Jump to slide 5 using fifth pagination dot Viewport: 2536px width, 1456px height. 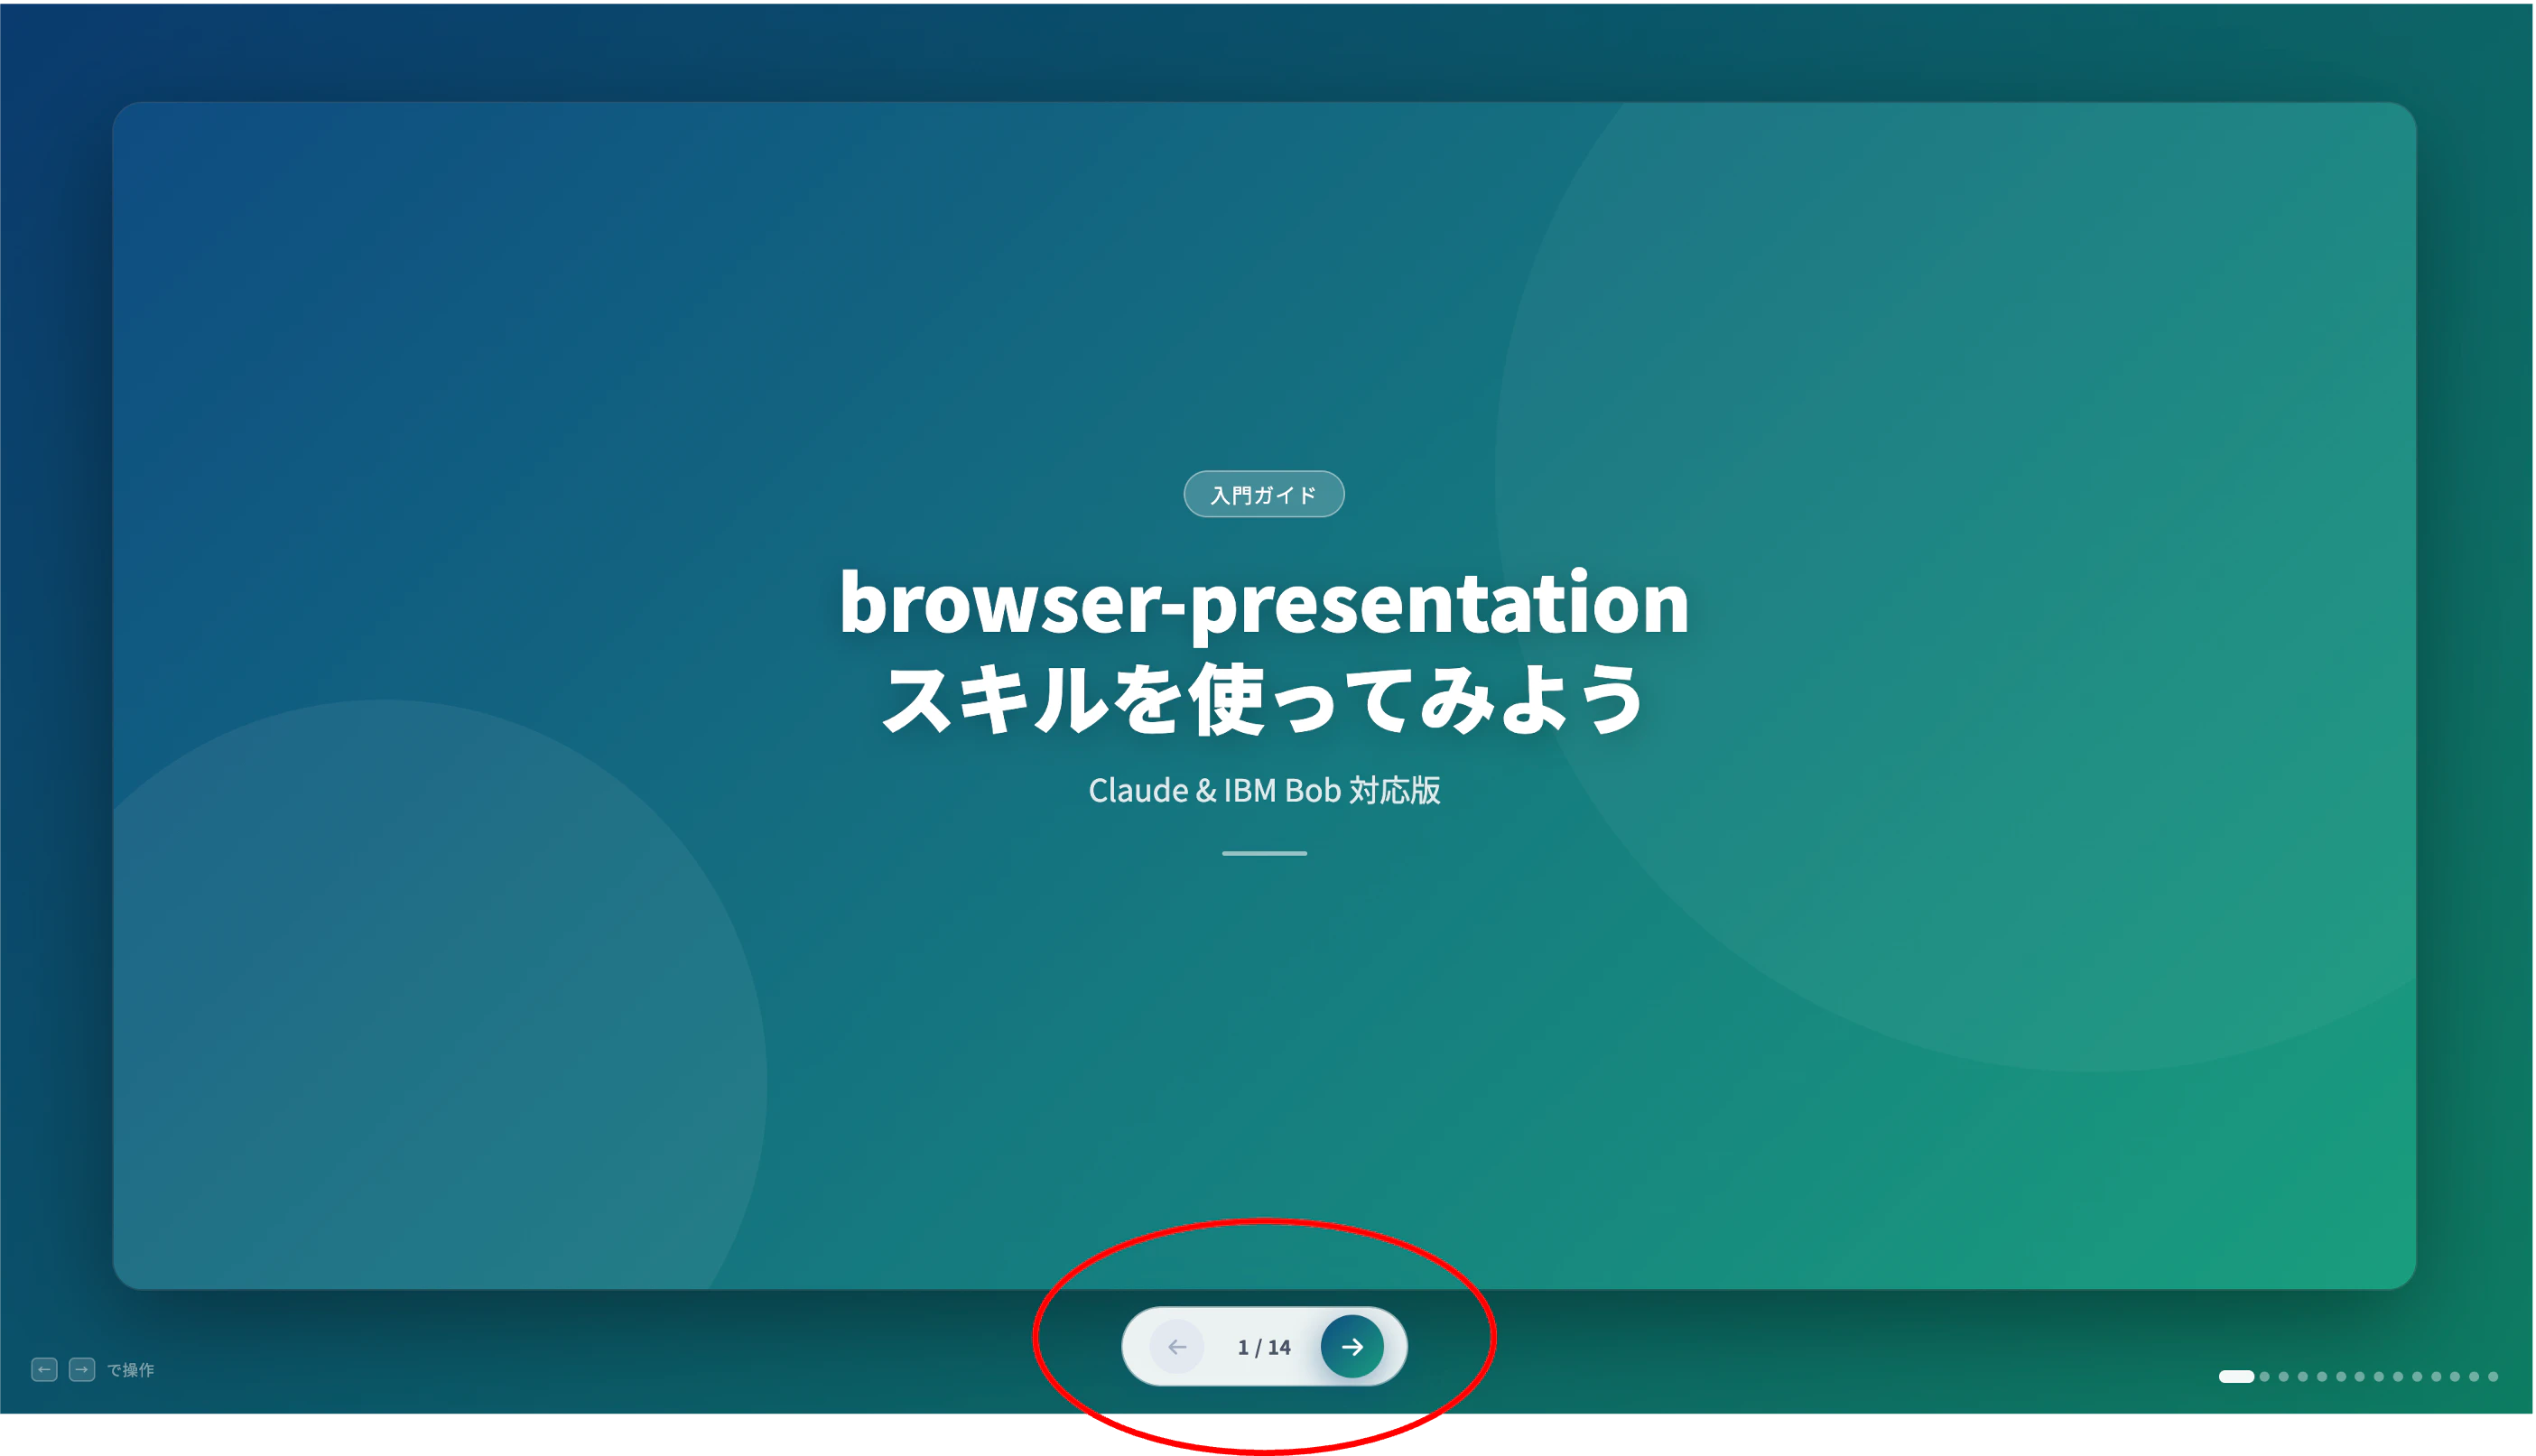coord(2322,1377)
